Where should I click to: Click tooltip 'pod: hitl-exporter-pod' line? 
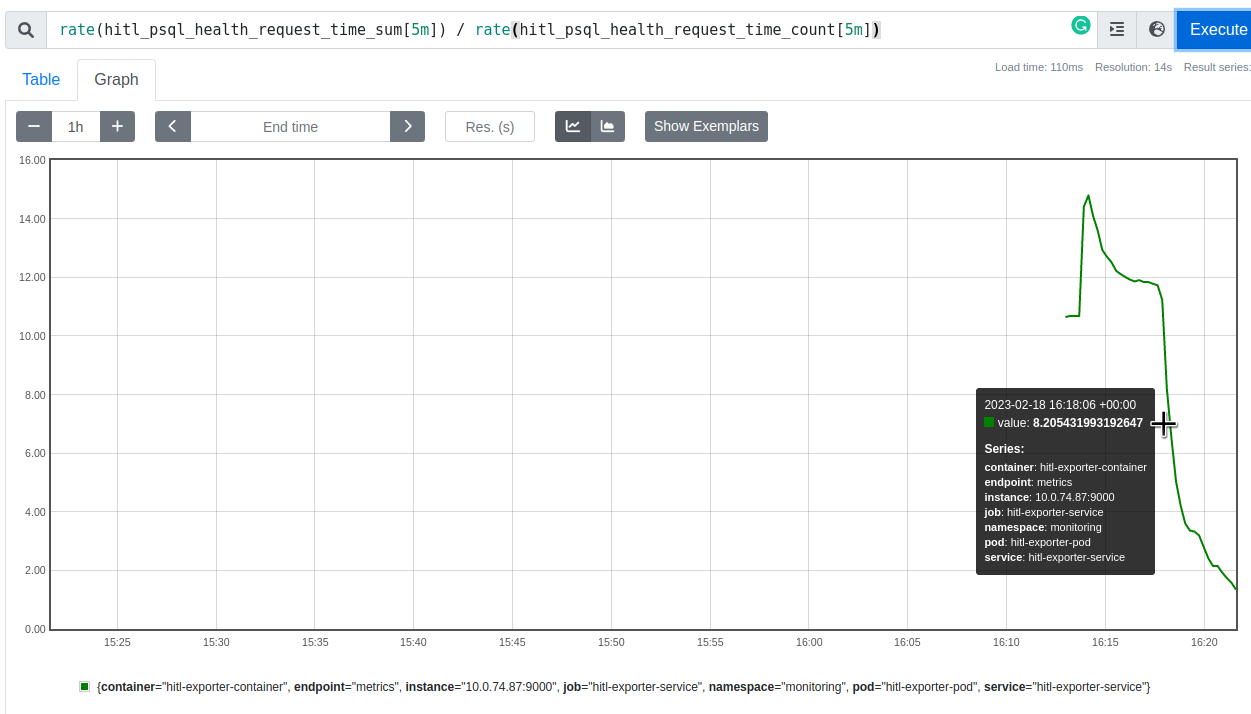tap(1037, 542)
